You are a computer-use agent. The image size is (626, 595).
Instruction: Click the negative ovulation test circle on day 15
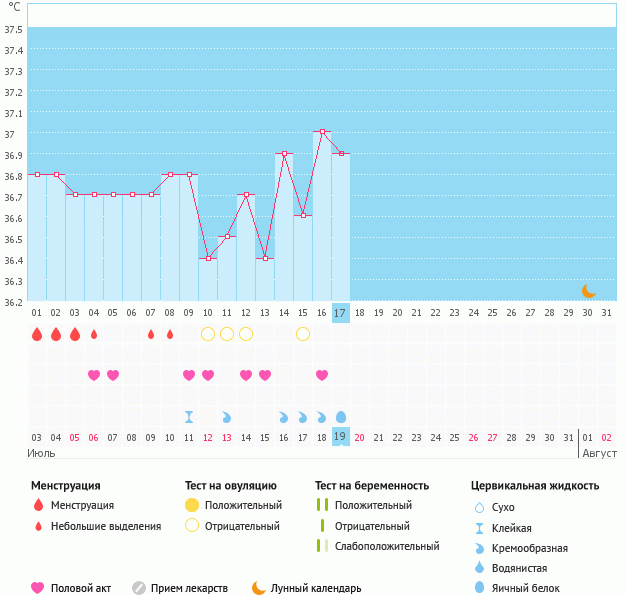[x=303, y=333]
